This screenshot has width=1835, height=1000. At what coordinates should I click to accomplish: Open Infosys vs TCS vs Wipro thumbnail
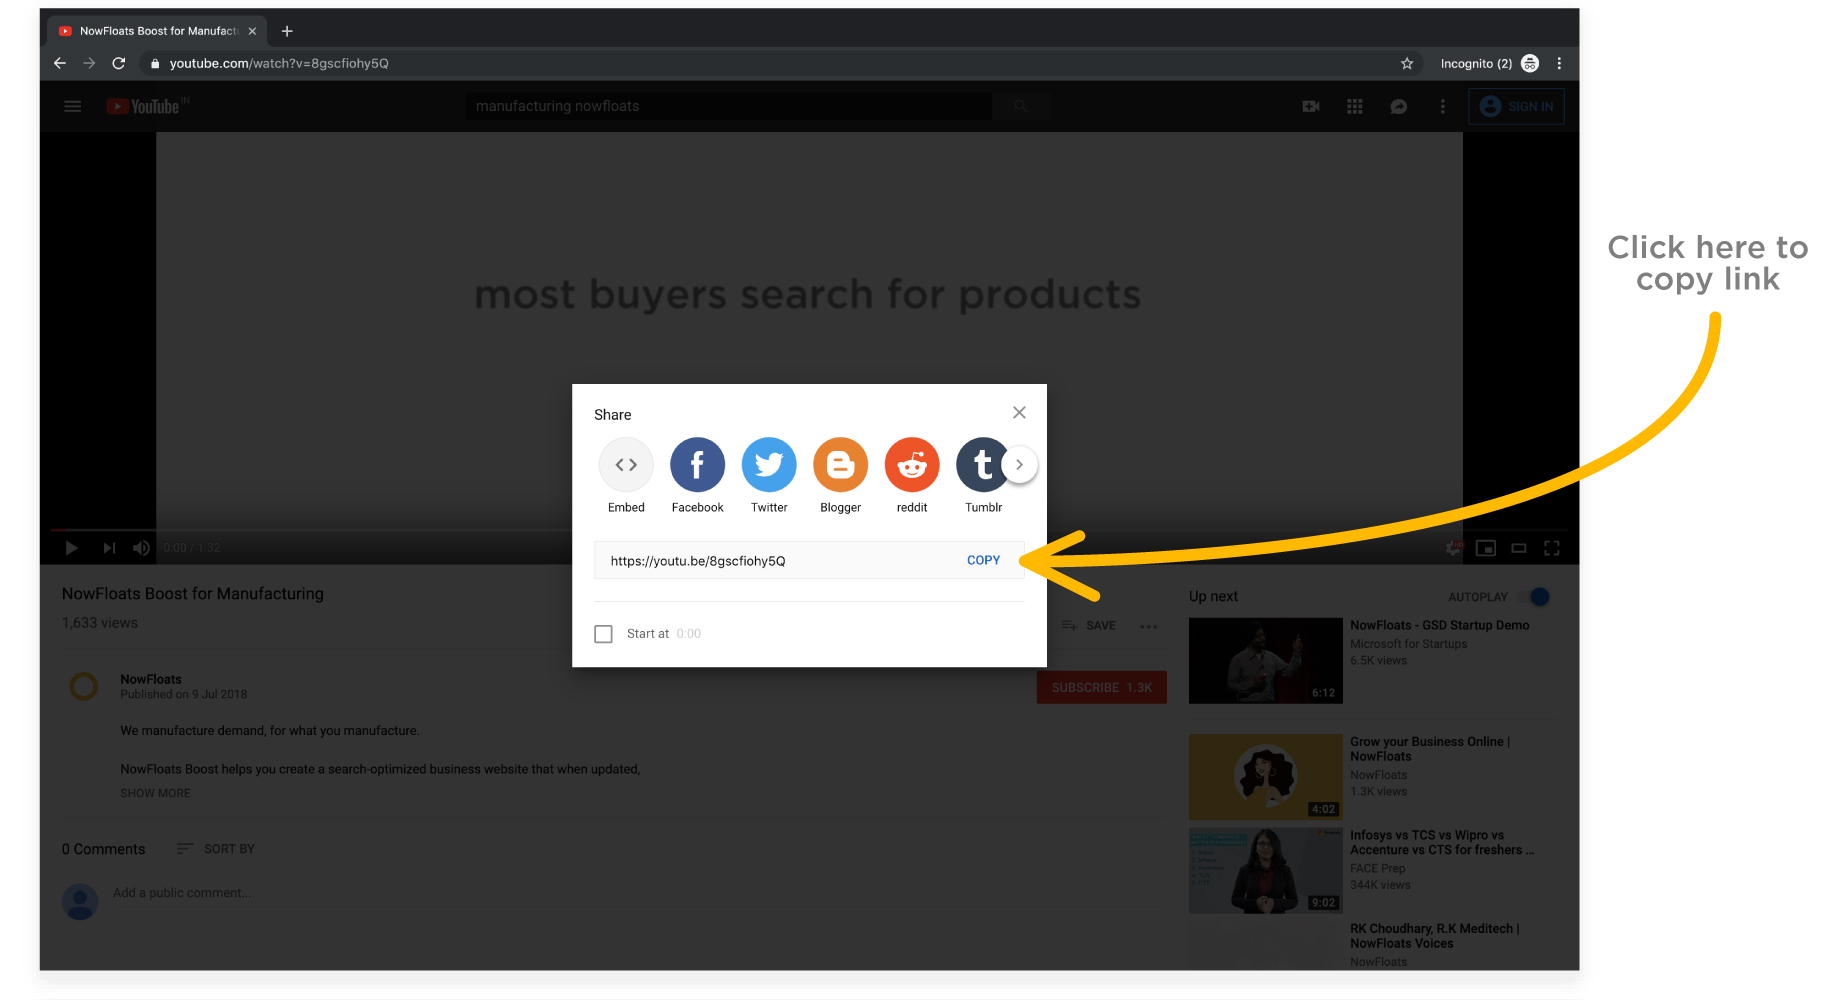(1266, 871)
